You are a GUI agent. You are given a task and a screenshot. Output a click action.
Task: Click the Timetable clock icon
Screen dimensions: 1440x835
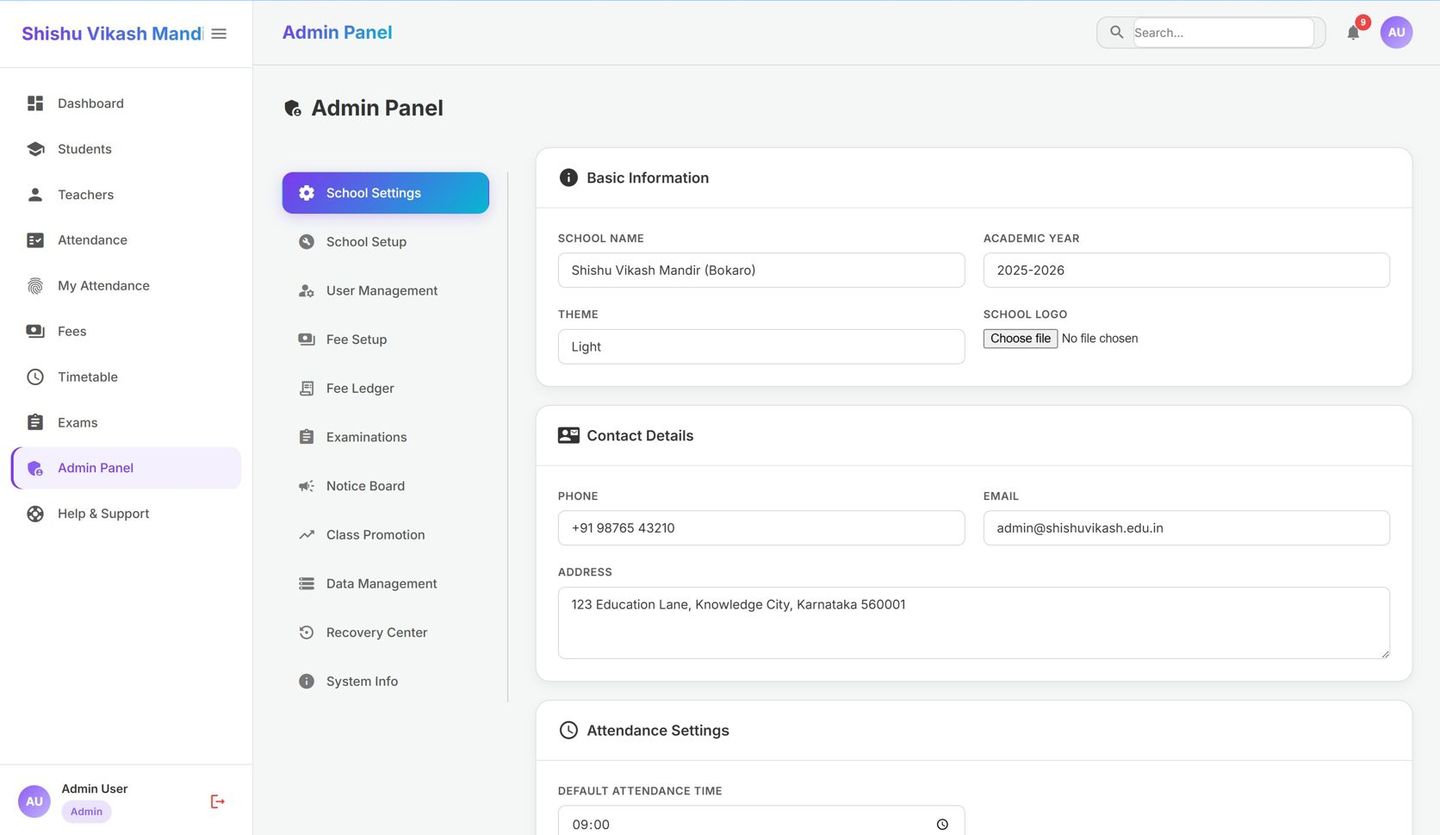tap(35, 377)
